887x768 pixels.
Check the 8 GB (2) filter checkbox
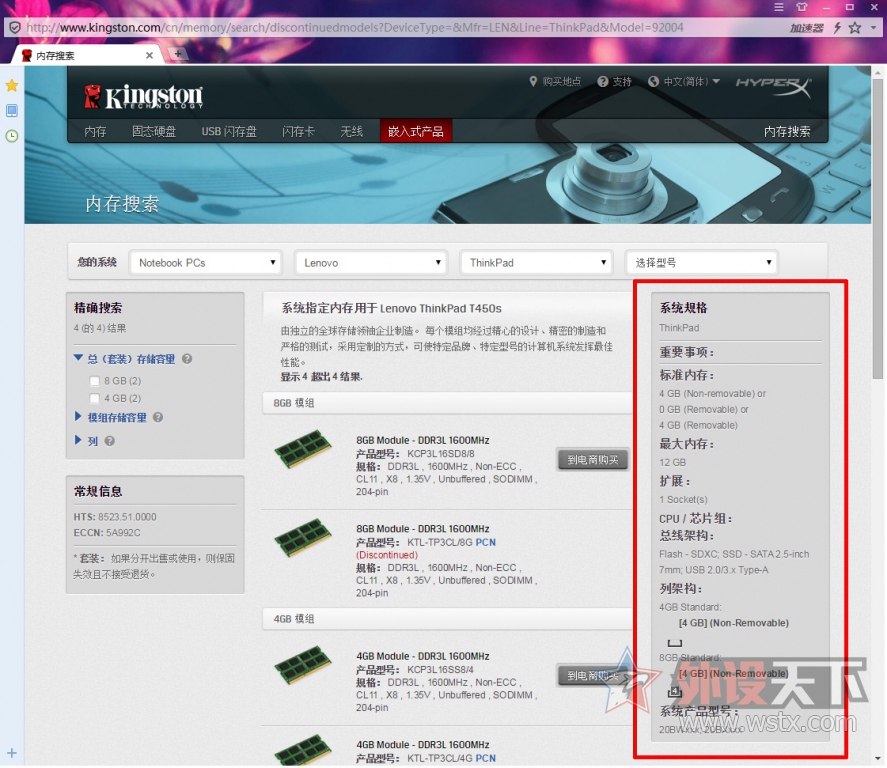(94, 381)
